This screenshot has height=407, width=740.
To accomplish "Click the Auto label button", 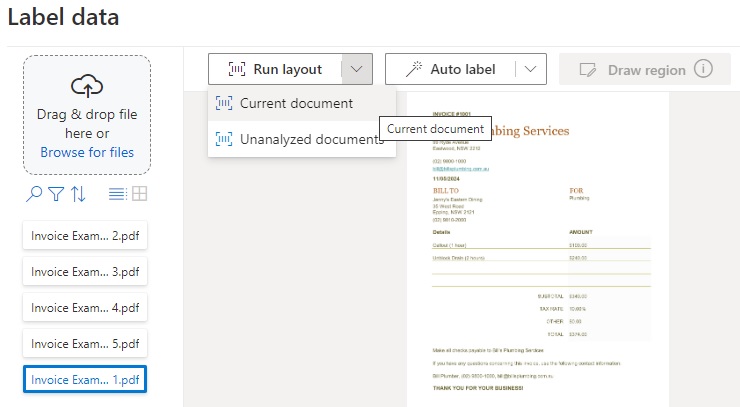I will click(x=450, y=69).
